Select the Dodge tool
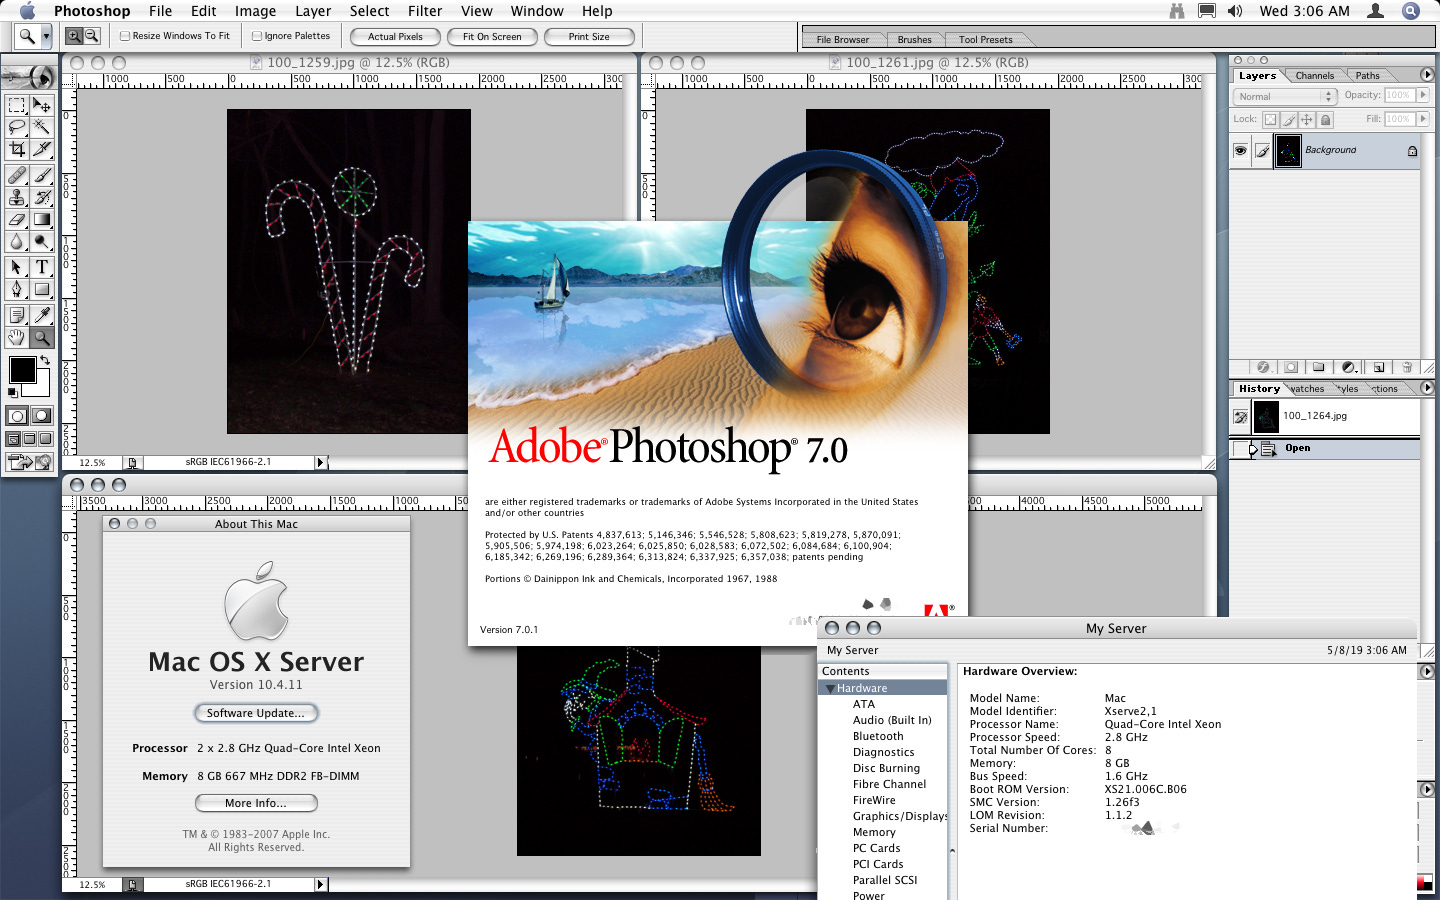Screen dimensions: 1440x900 coord(41,241)
